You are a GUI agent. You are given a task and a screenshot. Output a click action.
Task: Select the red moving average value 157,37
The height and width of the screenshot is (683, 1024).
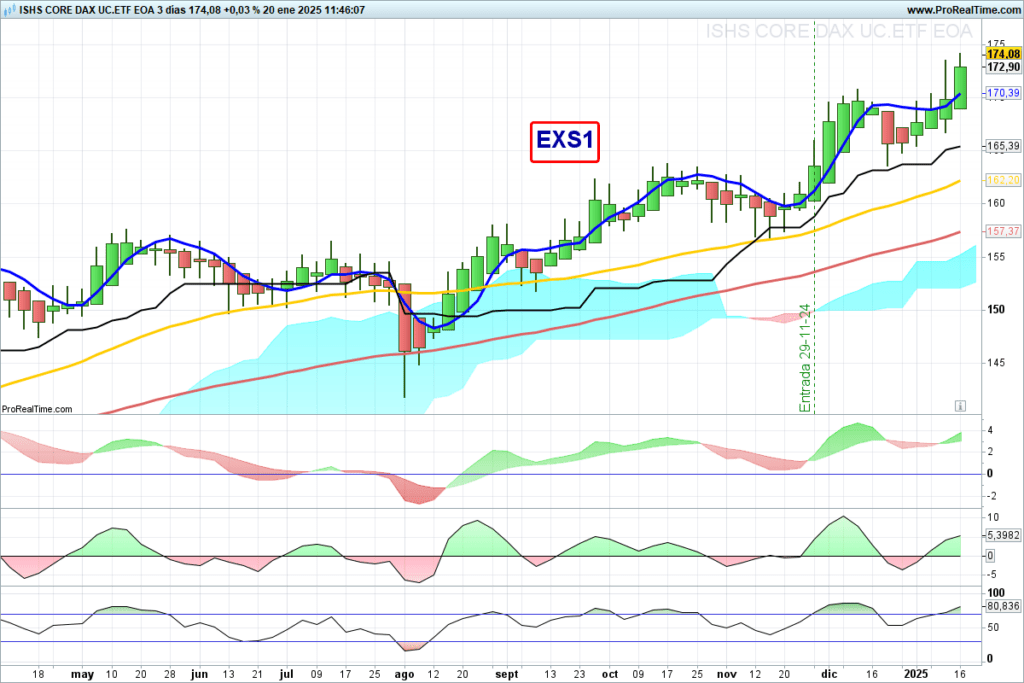click(x=1003, y=231)
